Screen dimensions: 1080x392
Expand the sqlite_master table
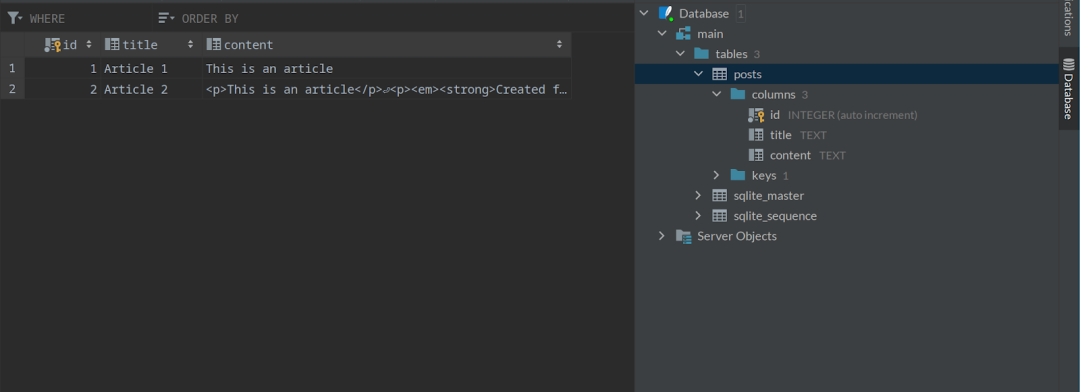click(698, 196)
